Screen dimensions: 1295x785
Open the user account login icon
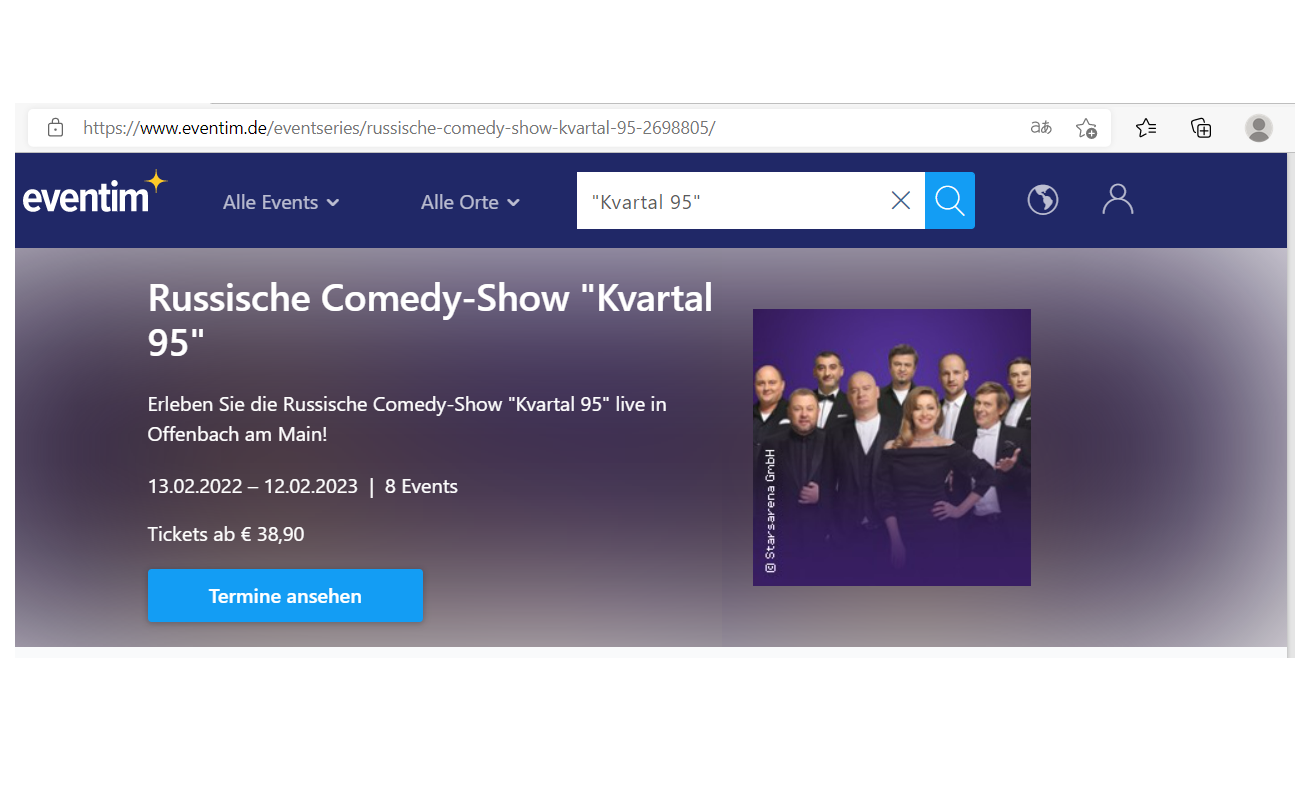point(1117,200)
